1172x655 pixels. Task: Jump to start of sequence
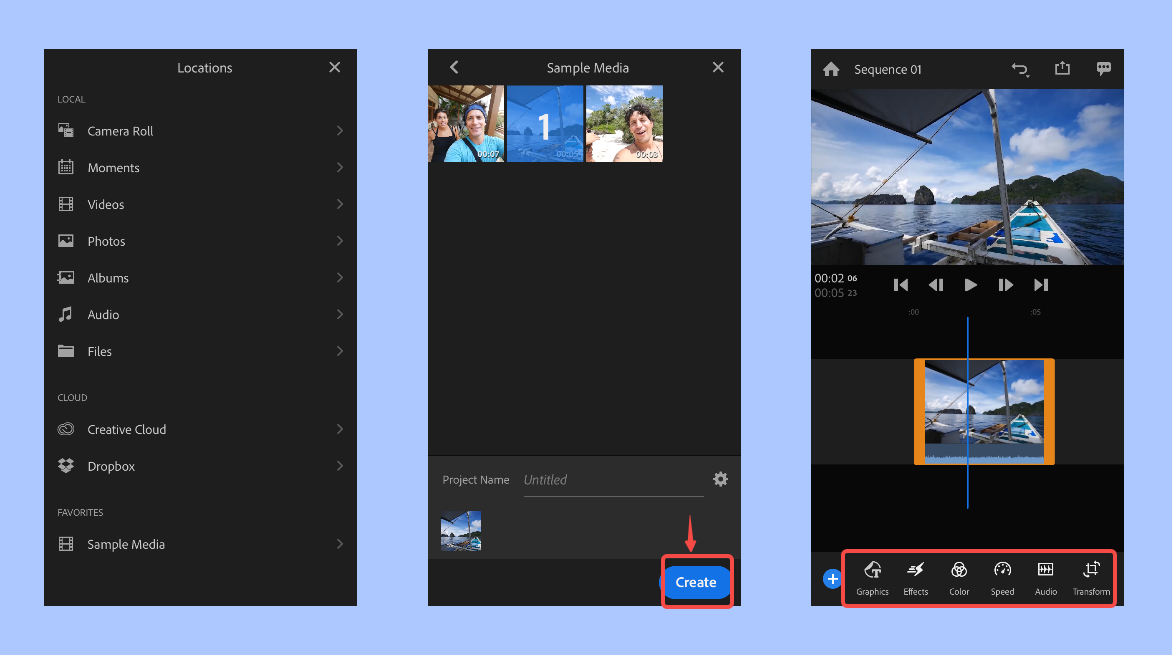(x=901, y=285)
